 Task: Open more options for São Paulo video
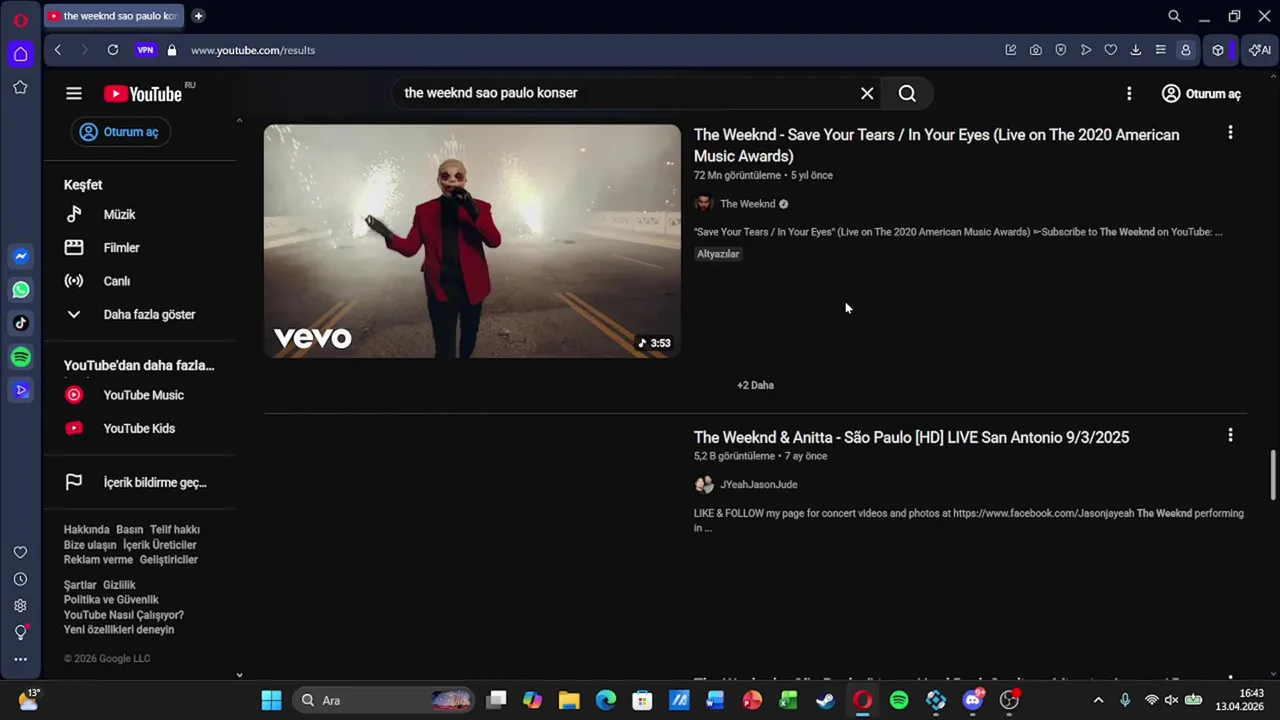[x=1230, y=435]
